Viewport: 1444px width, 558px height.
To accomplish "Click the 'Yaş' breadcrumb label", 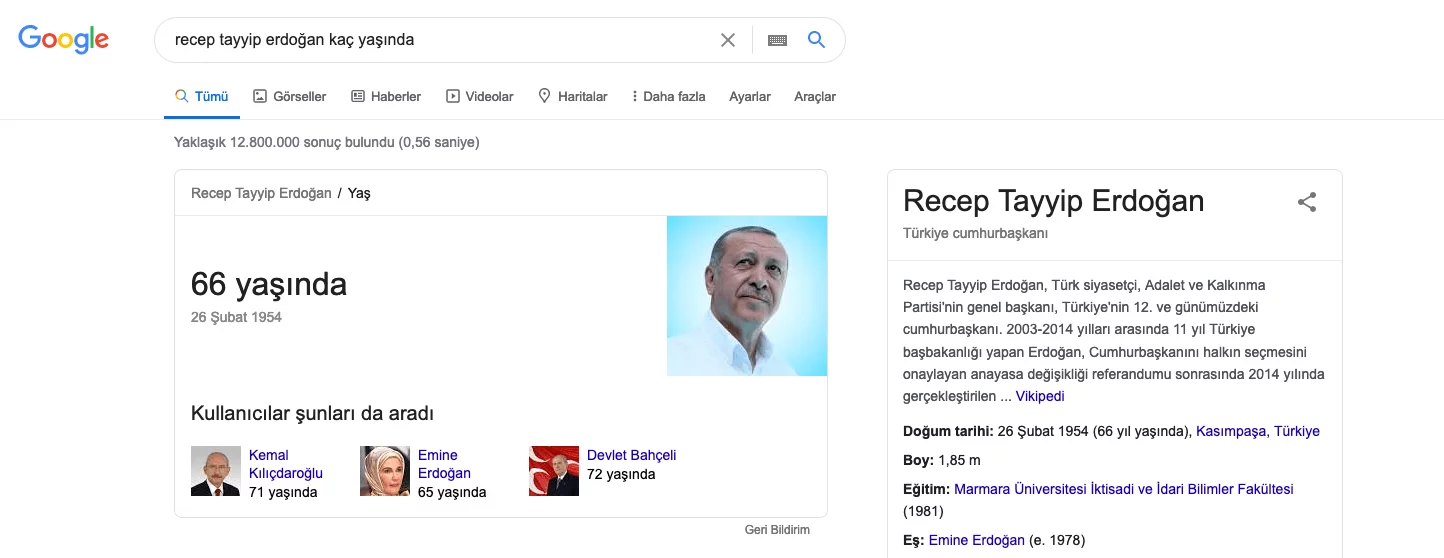I will (359, 193).
